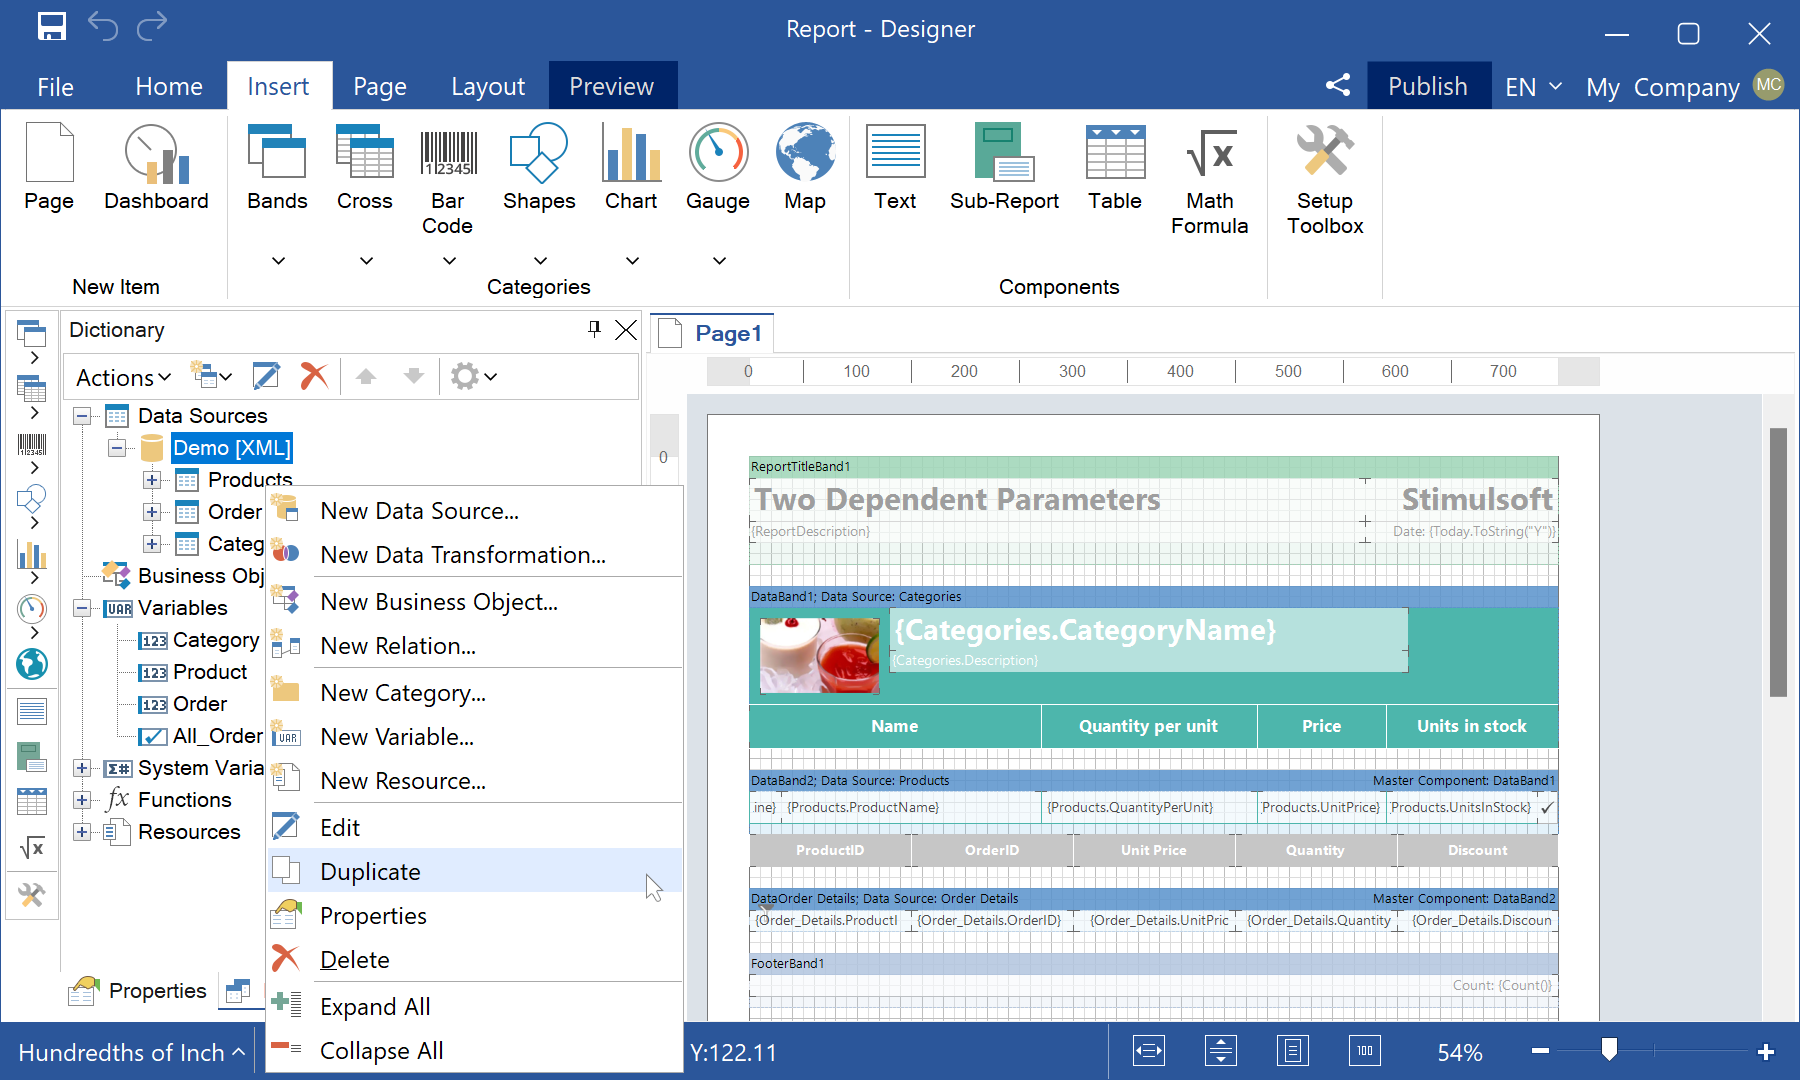Open the Properties panel tab at bottom
Viewport: 1800px width, 1080px height.
tap(137, 990)
